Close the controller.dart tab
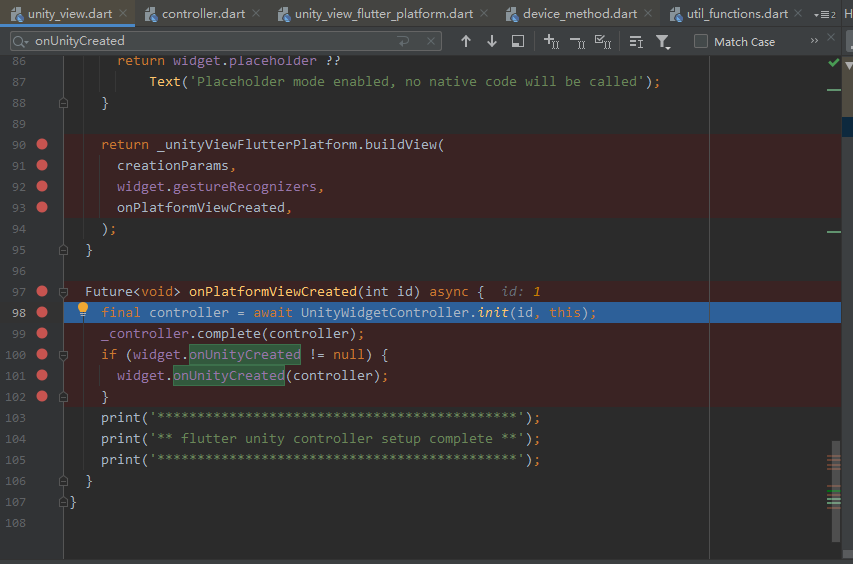Viewport: 853px width, 564px height. tap(256, 13)
